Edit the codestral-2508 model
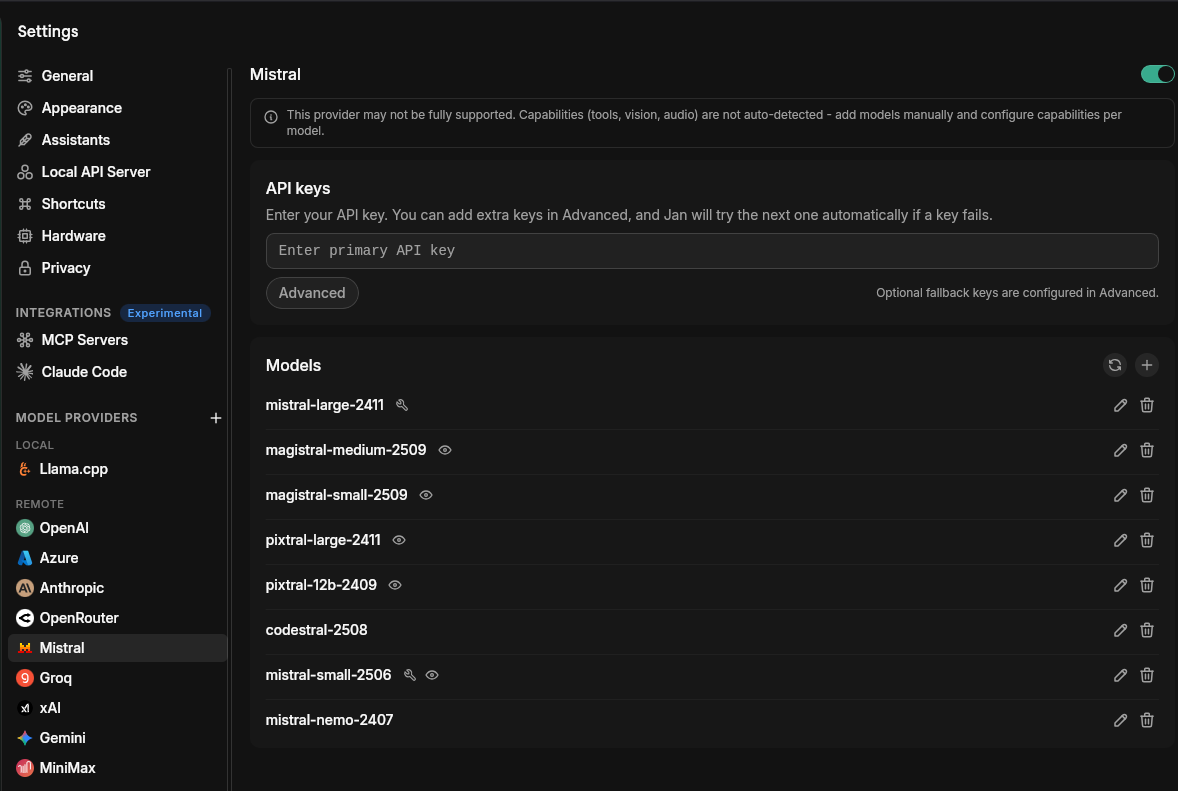The image size is (1178, 791). click(x=1120, y=631)
